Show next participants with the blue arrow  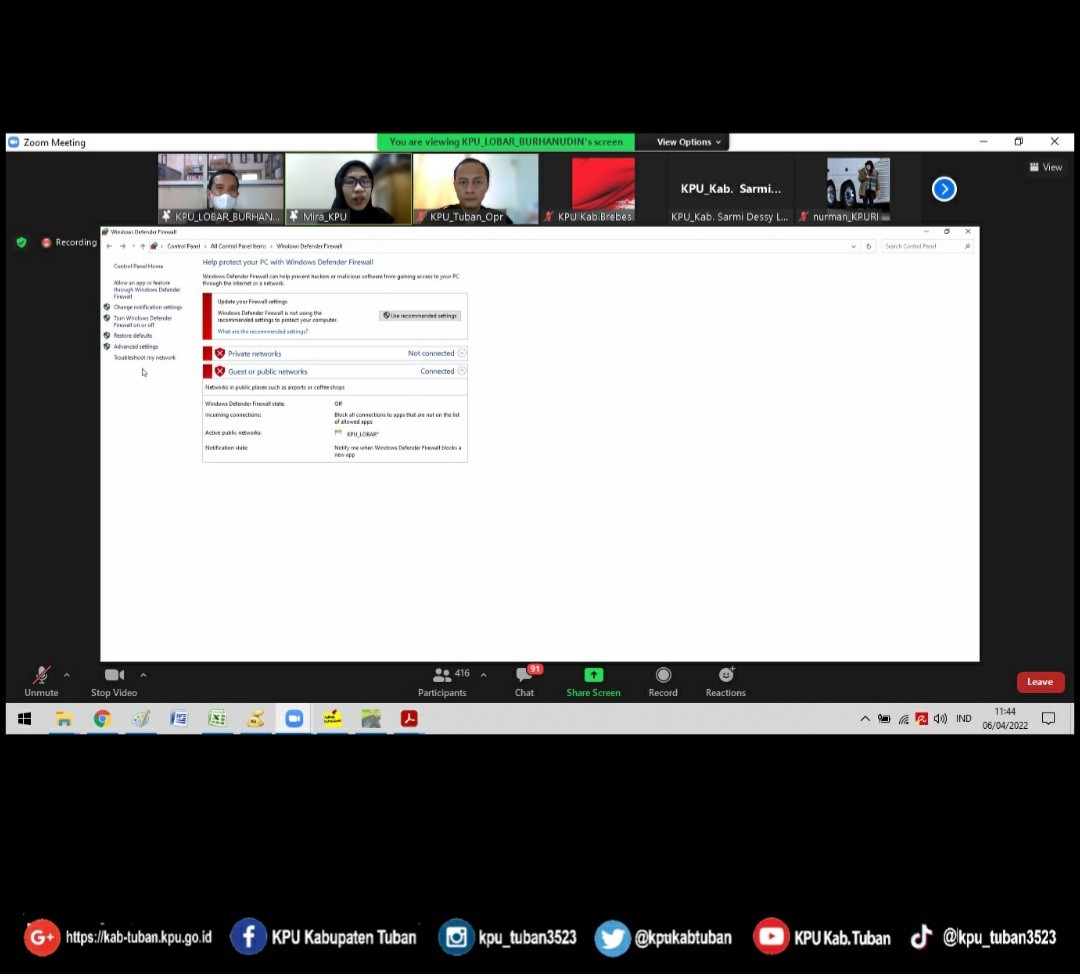click(944, 189)
